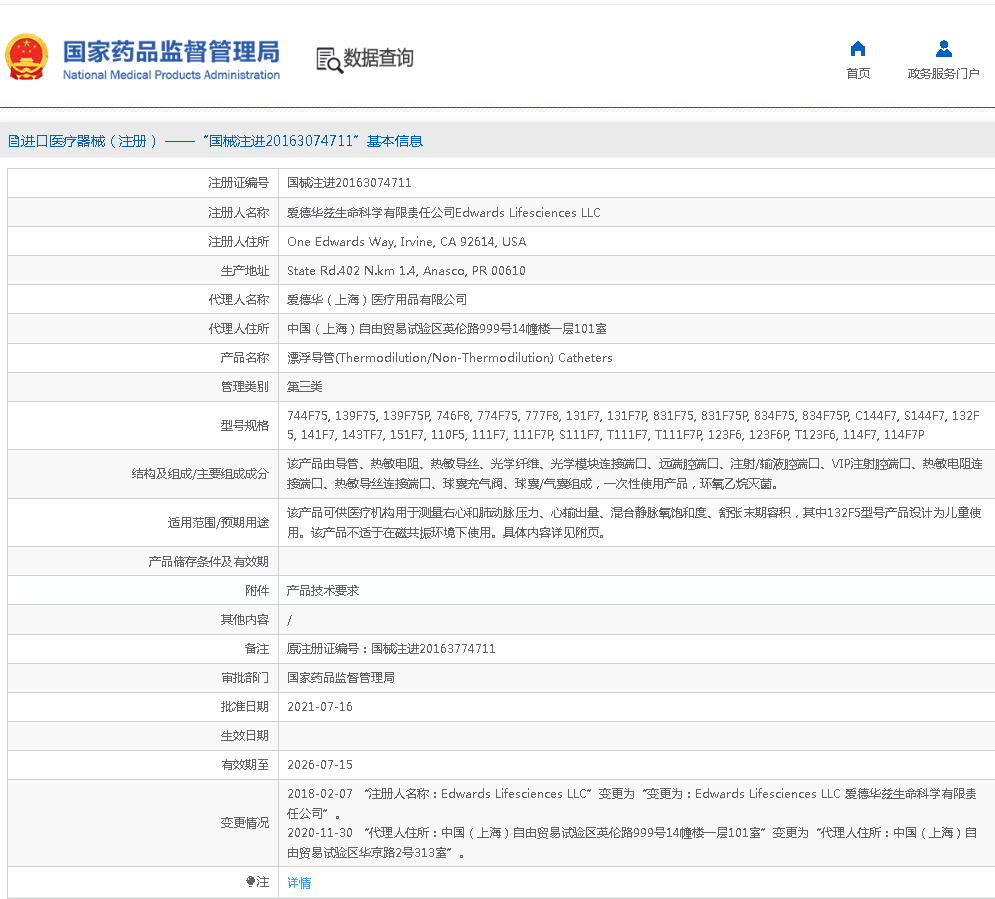Click the national emblem logo

click(27, 56)
